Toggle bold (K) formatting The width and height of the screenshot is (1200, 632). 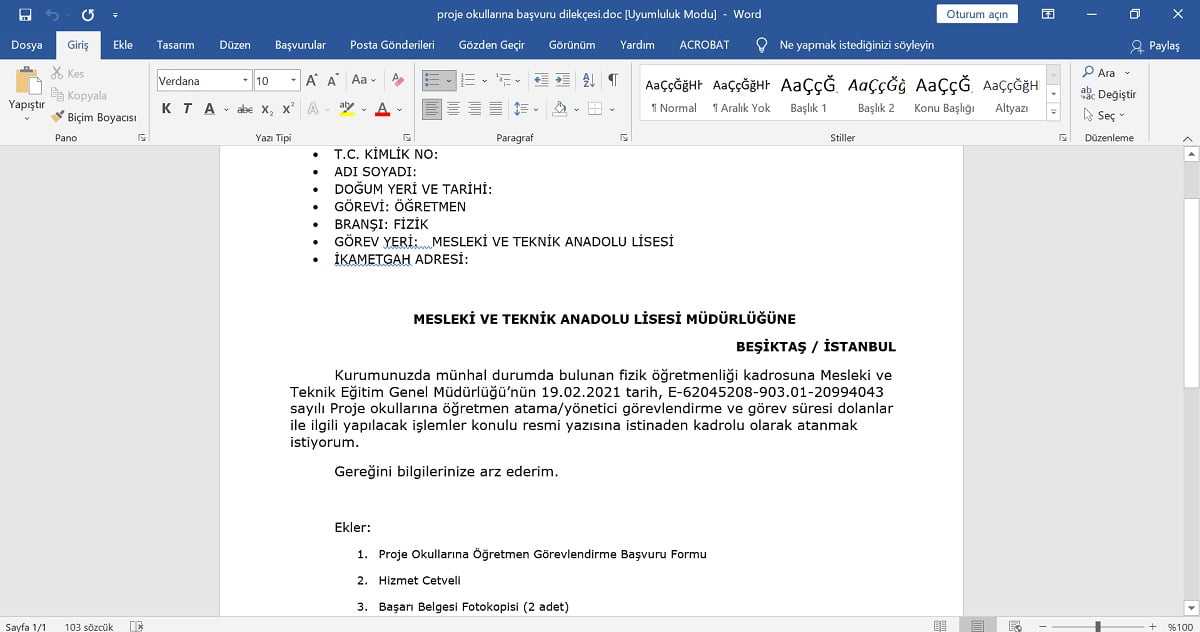point(166,109)
